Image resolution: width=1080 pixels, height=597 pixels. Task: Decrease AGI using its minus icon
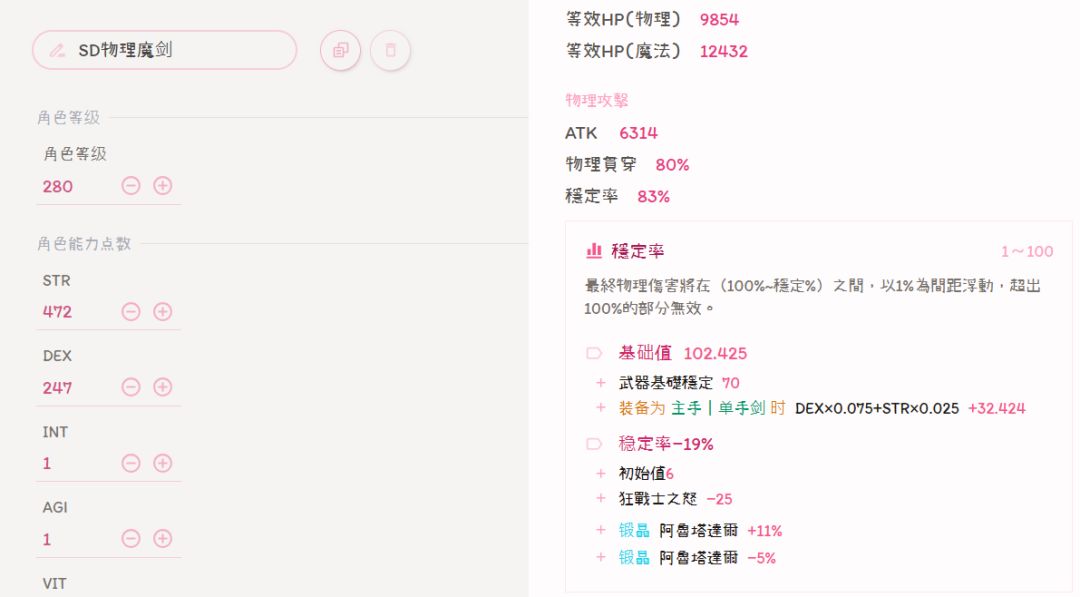[x=131, y=539]
